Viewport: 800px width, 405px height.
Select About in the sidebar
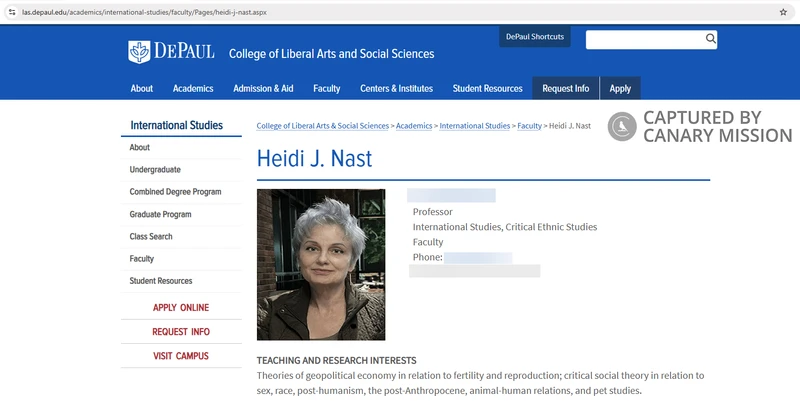click(x=139, y=147)
